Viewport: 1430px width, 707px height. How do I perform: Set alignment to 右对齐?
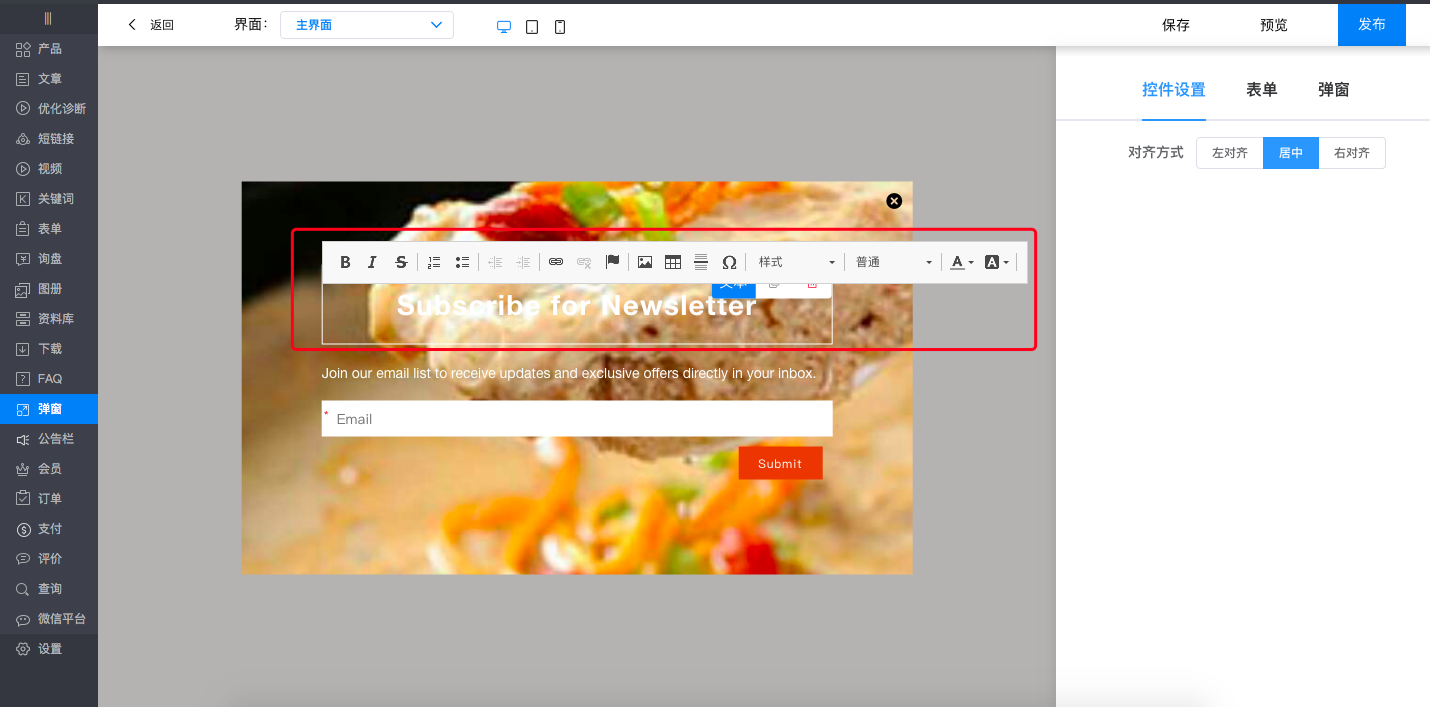(1352, 153)
